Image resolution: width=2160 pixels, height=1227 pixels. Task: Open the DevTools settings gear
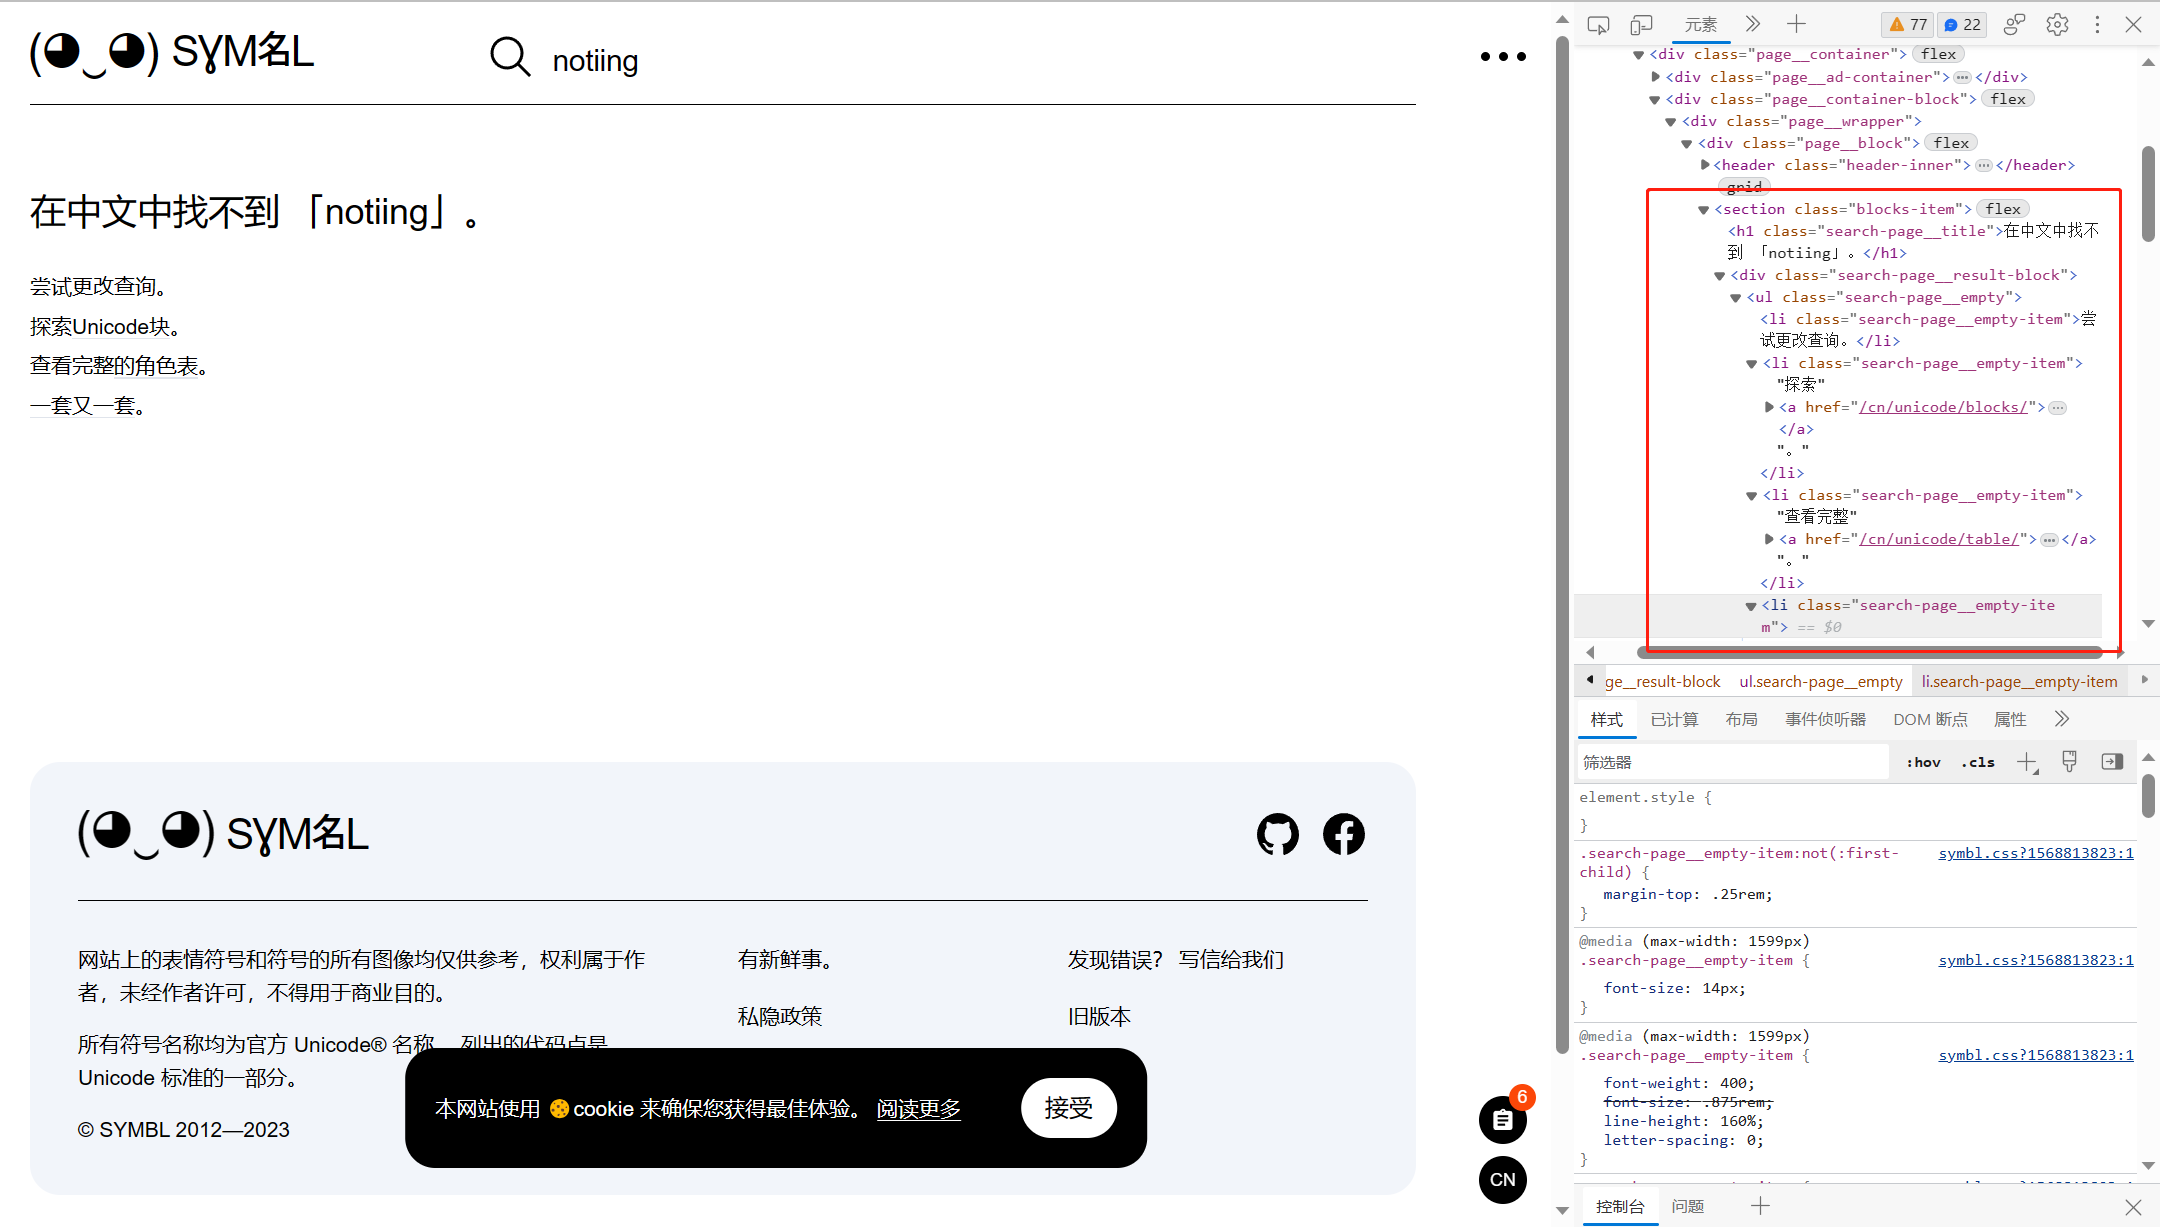(x=2057, y=25)
